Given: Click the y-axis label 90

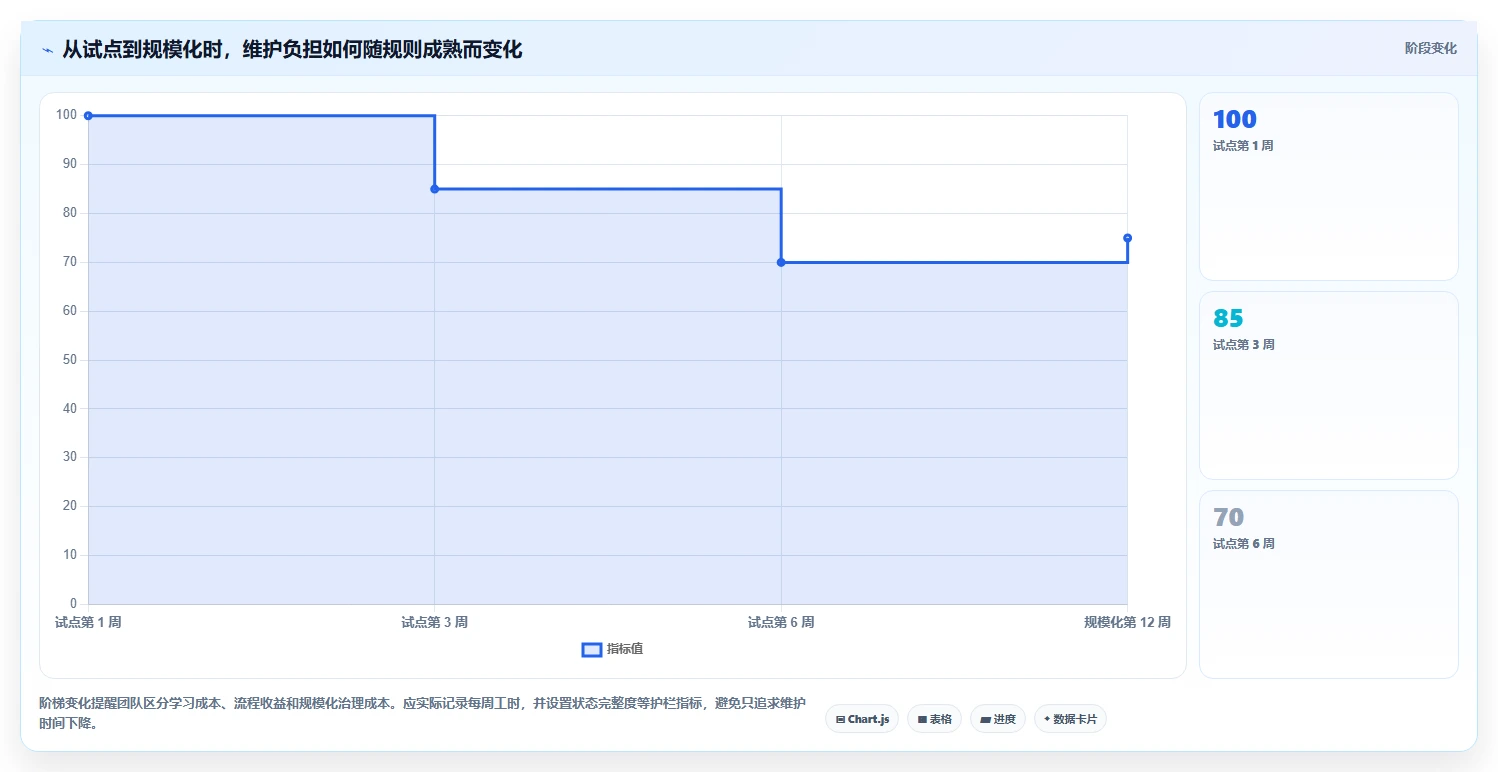Looking at the screenshot, I should (70, 164).
